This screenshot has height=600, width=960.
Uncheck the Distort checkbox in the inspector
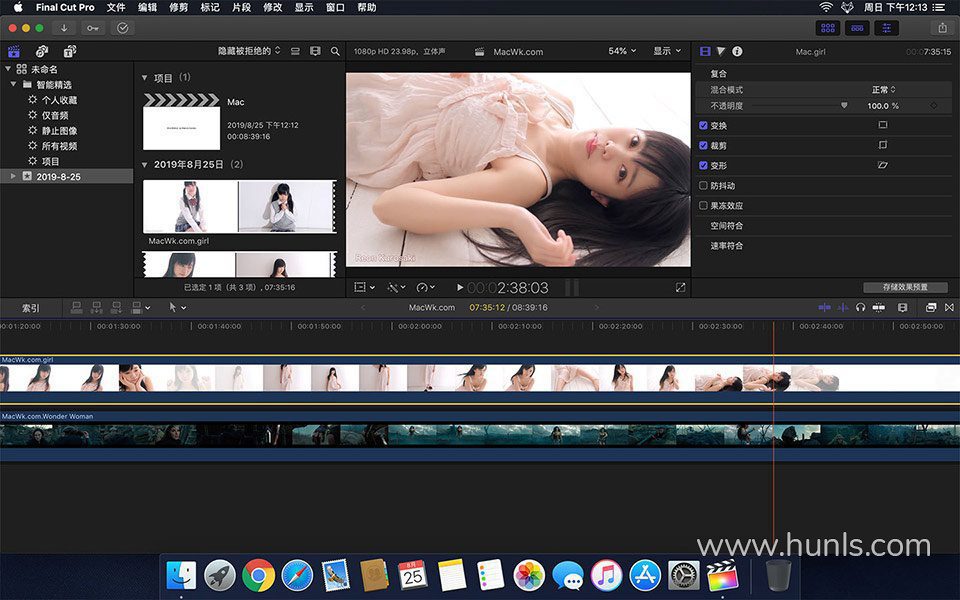click(x=703, y=165)
